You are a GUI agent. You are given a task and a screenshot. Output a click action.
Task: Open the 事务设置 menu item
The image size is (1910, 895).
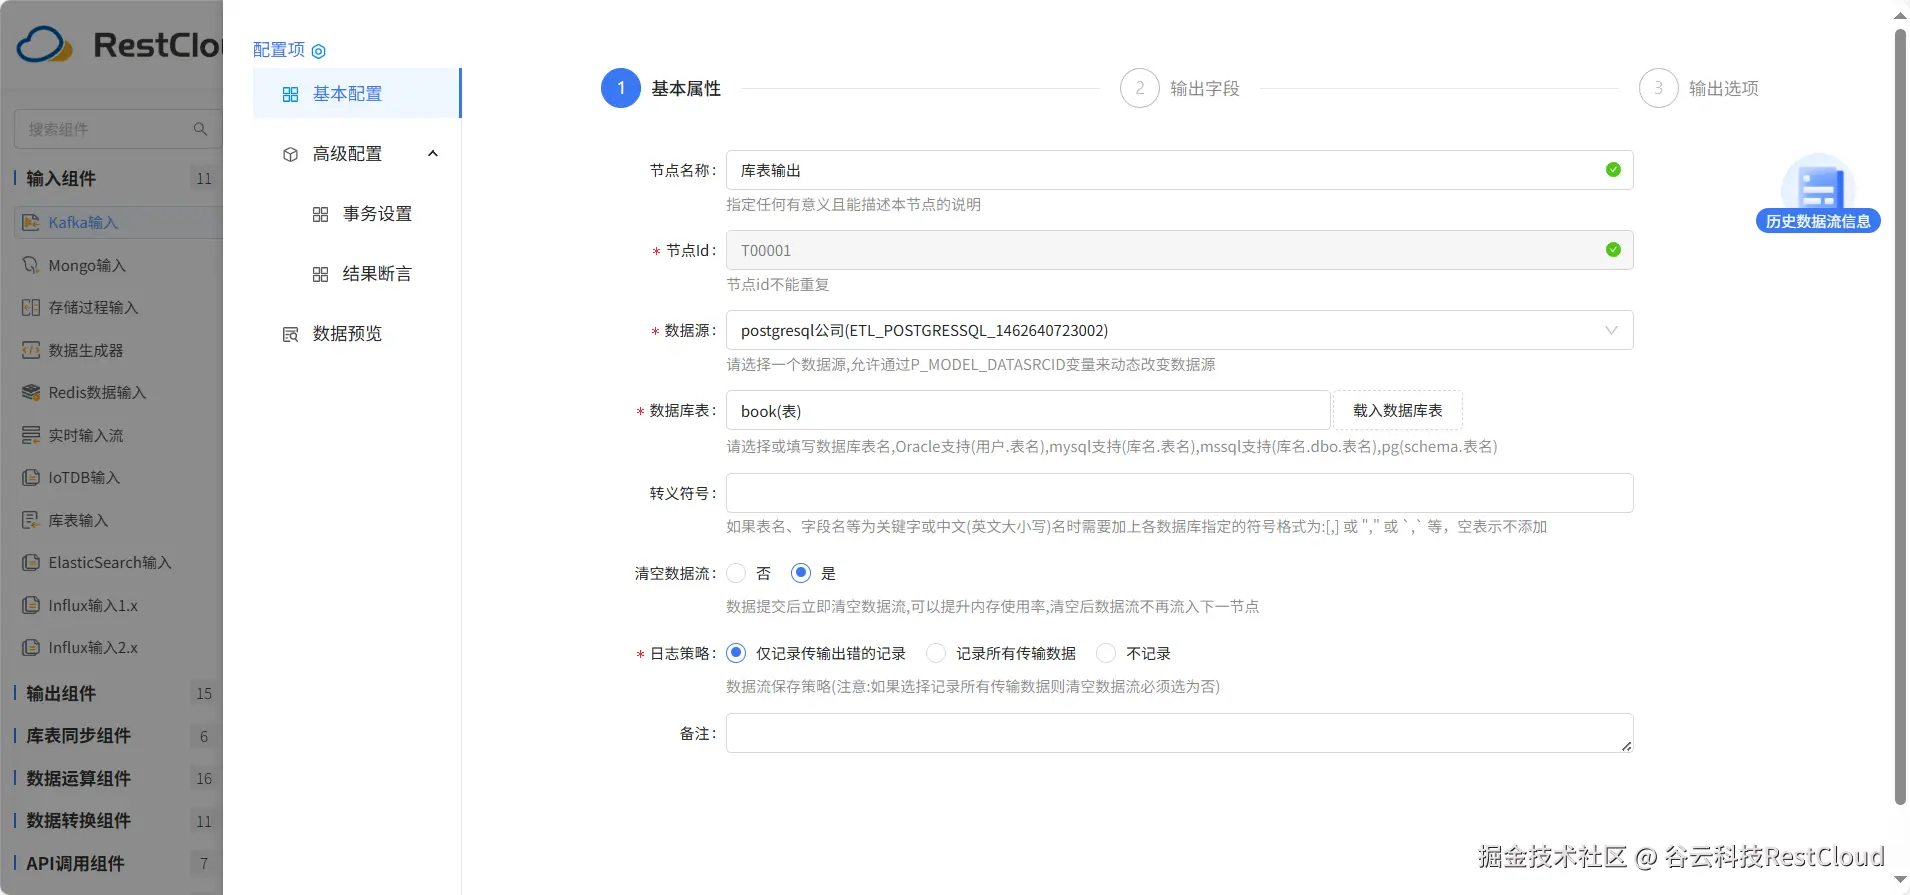click(376, 214)
